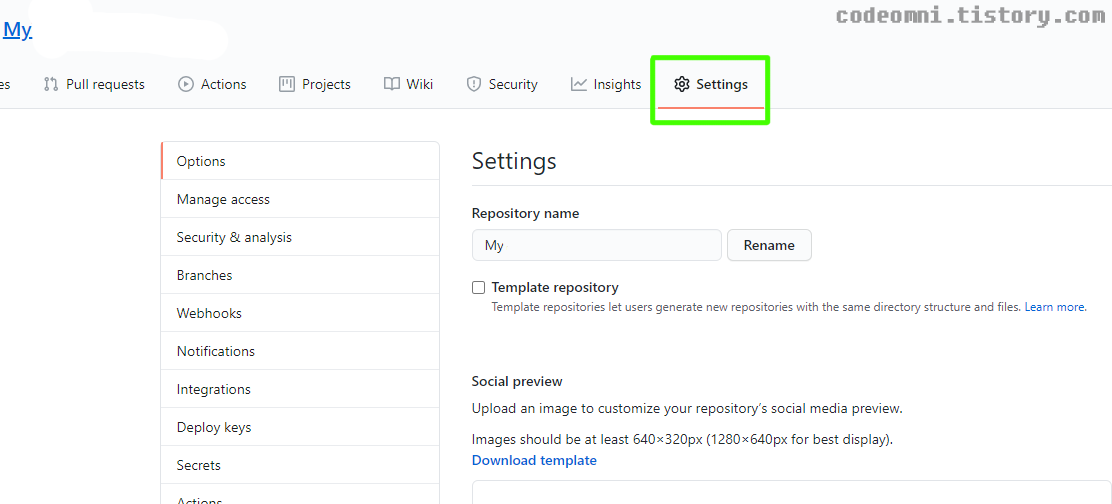Select Options in settings sidebar
This screenshot has width=1112, height=504.
click(300, 161)
